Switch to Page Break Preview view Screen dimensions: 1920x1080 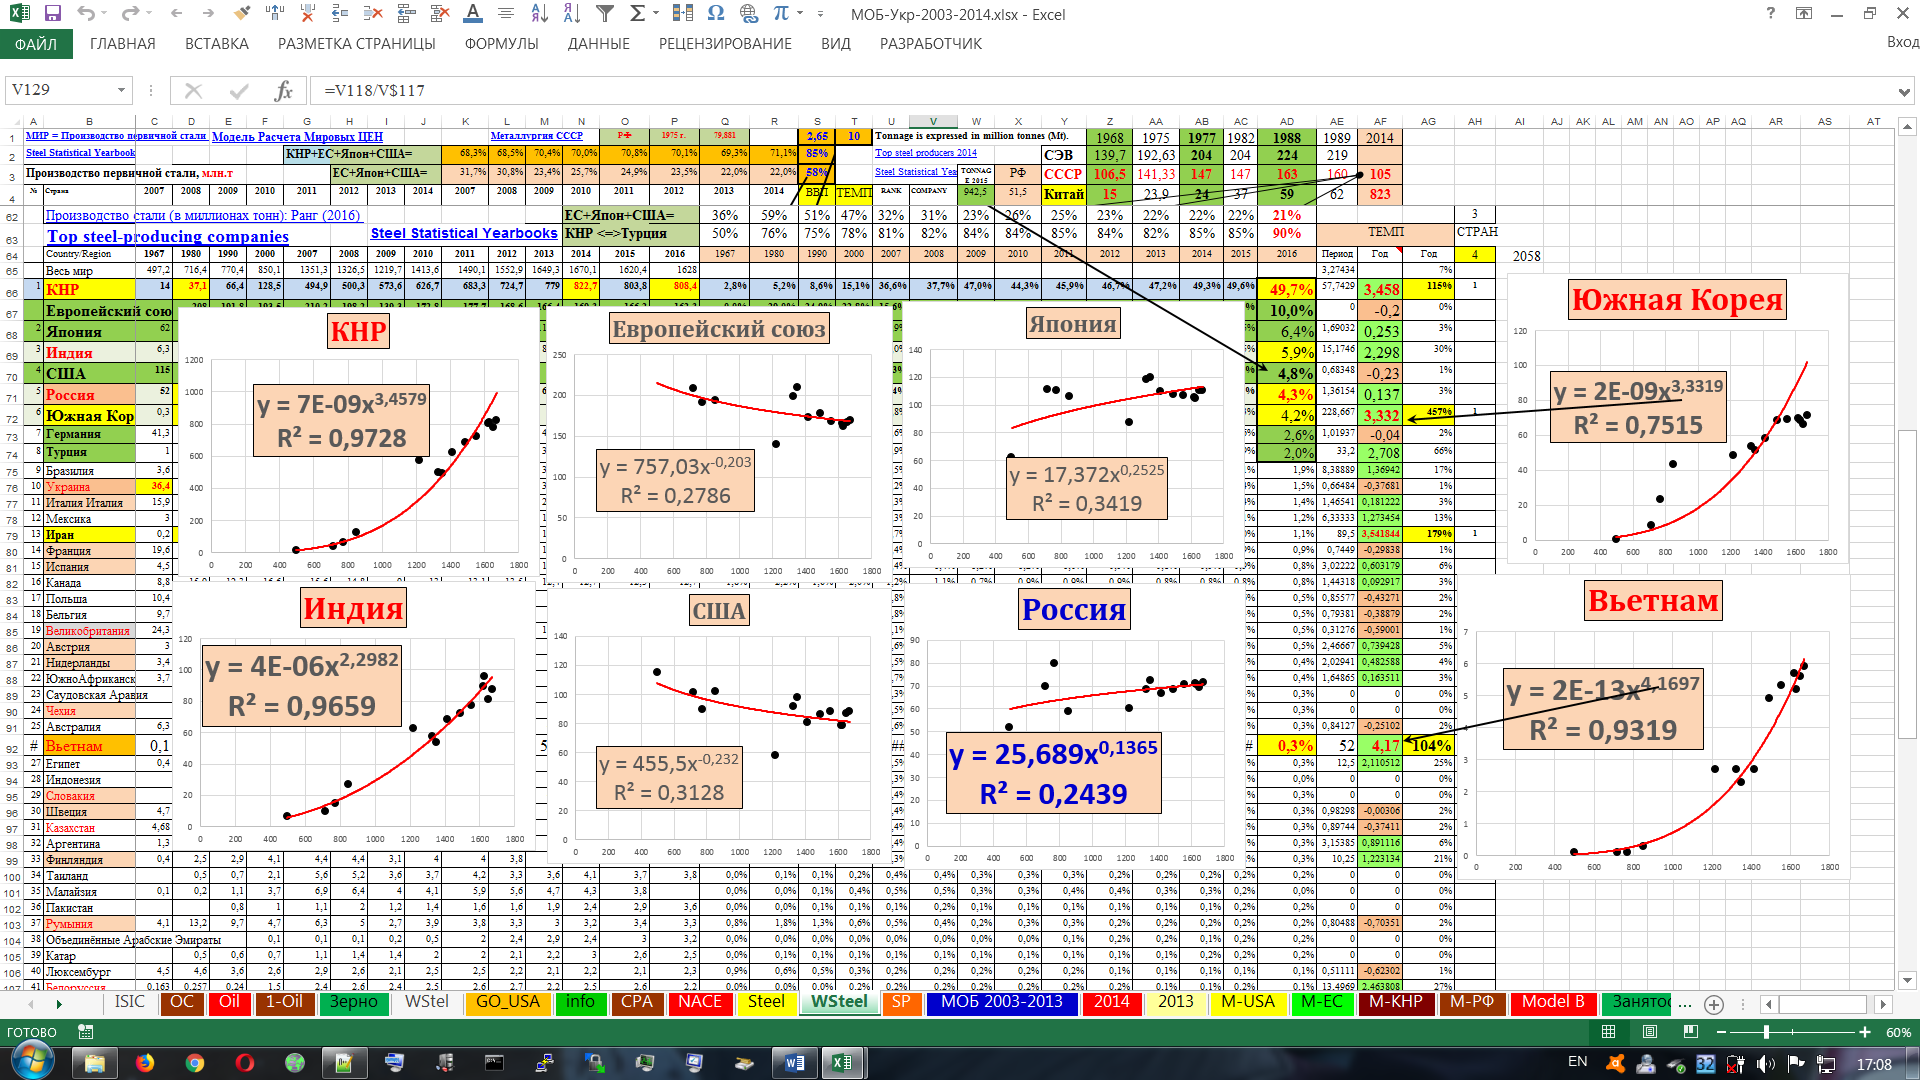point(1690,1032)
